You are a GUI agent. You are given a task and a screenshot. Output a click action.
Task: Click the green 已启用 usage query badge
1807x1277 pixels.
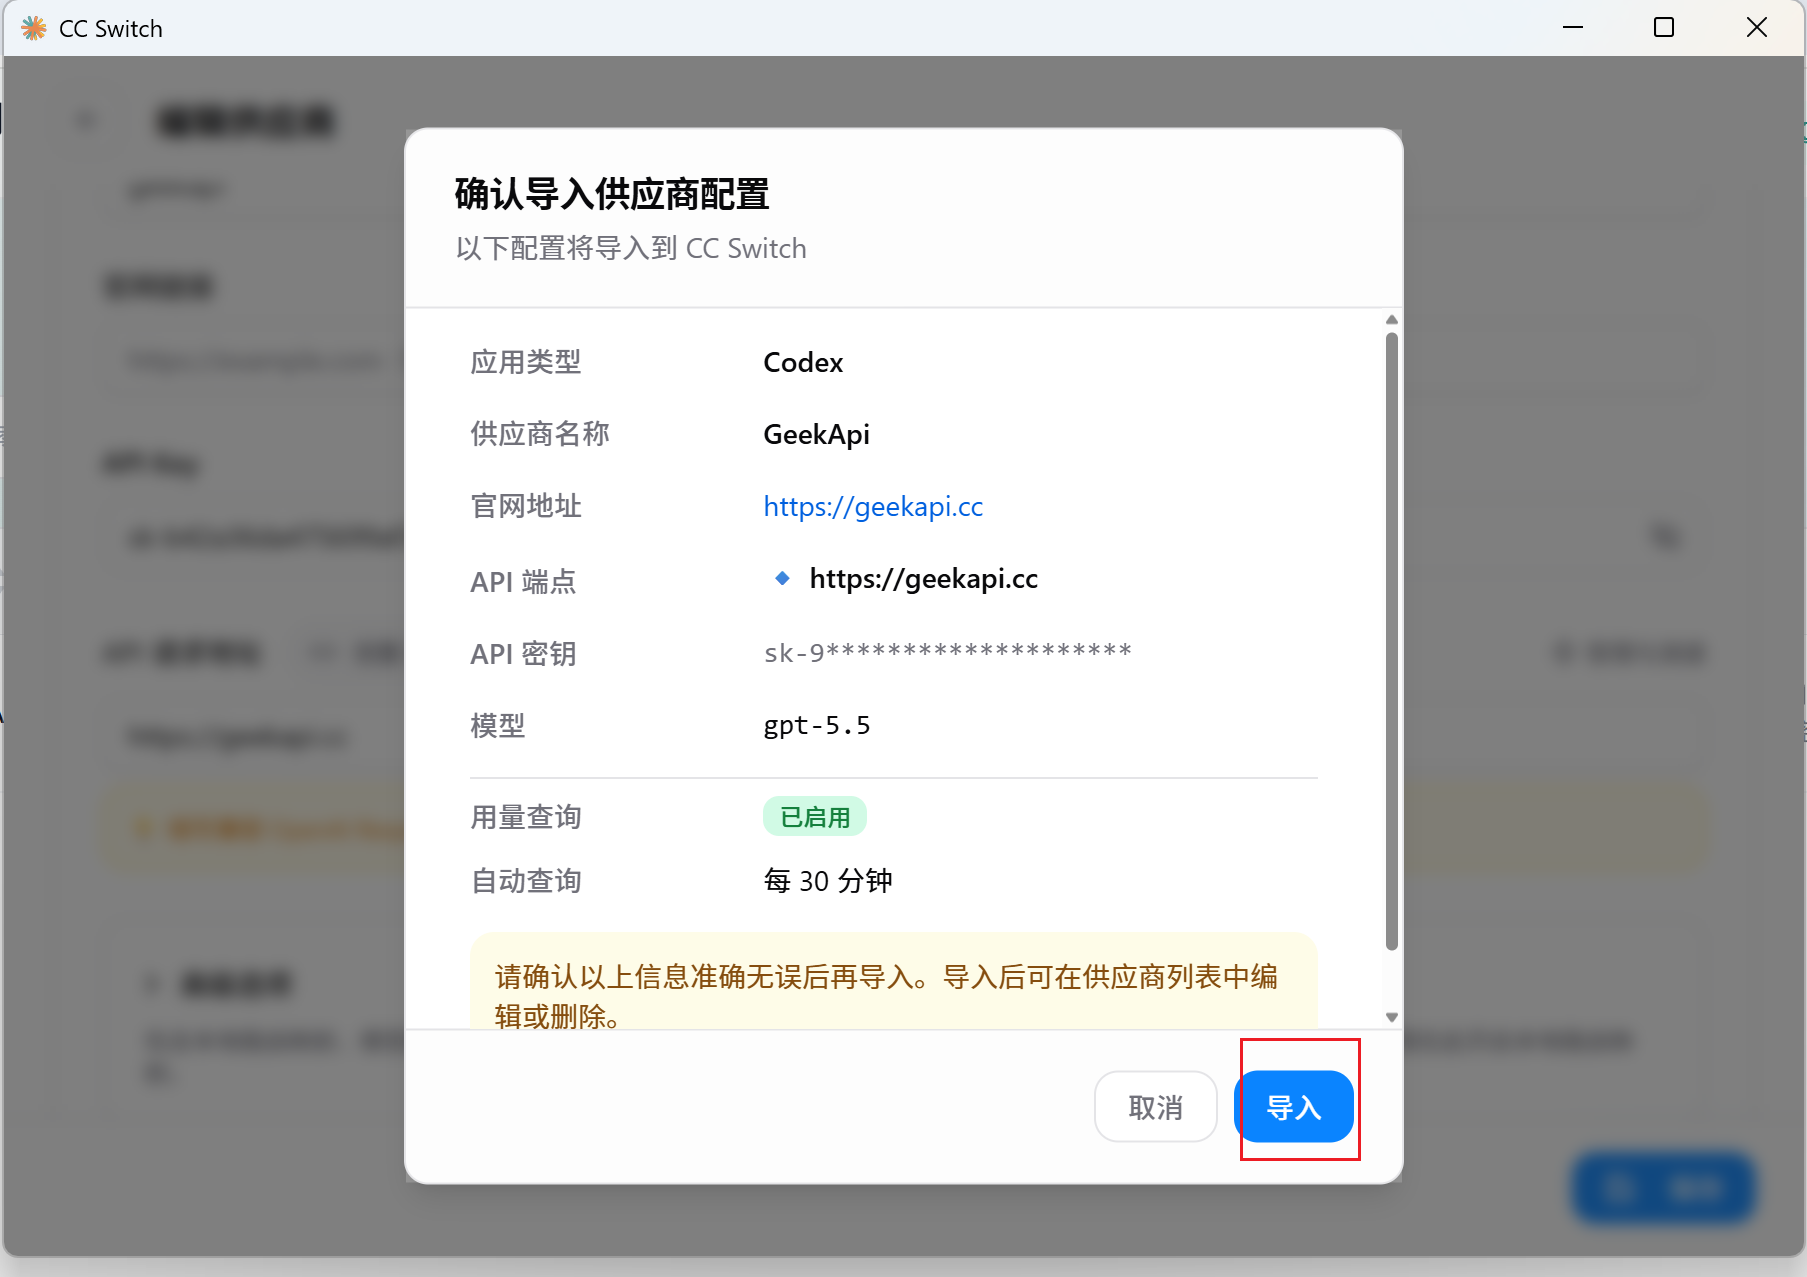pyautogui.click(x=815, y=817)
